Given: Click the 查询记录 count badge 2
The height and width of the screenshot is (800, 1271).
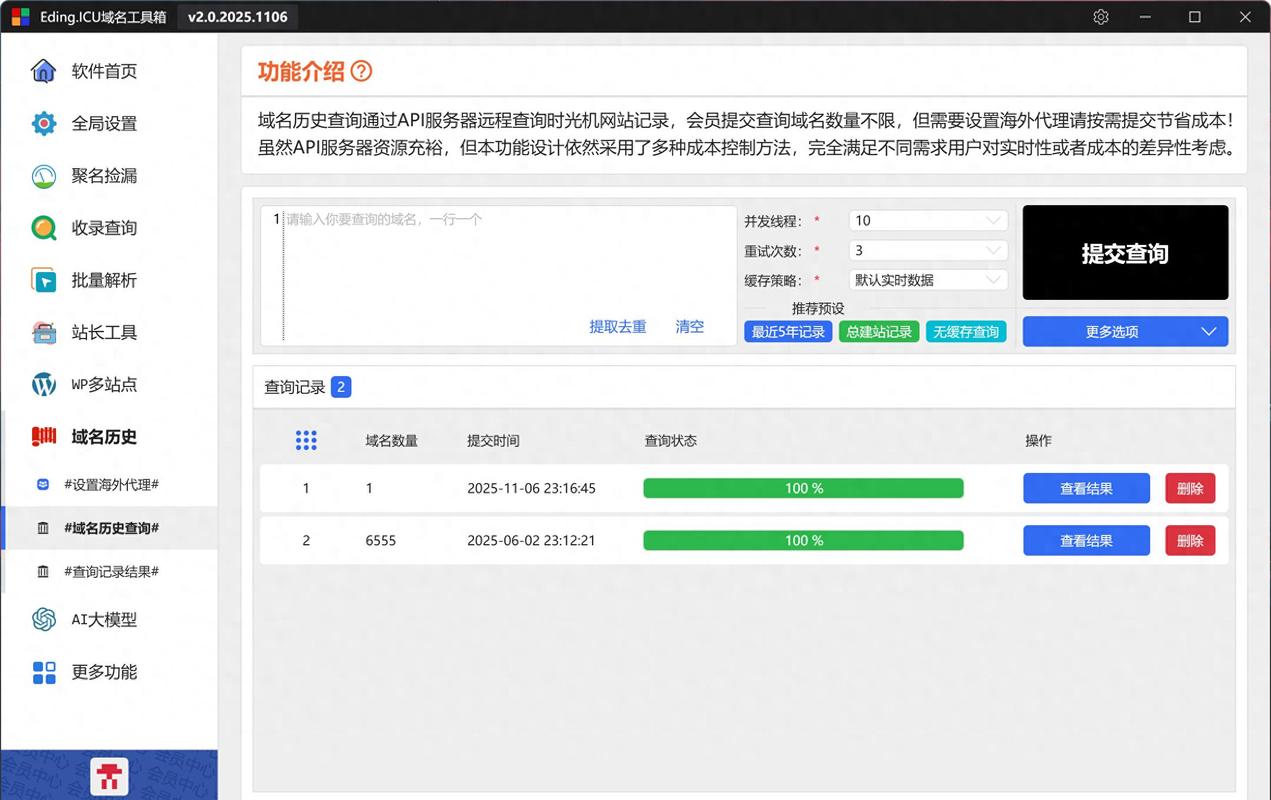Looking at the screenshot, I should [341, 387].
